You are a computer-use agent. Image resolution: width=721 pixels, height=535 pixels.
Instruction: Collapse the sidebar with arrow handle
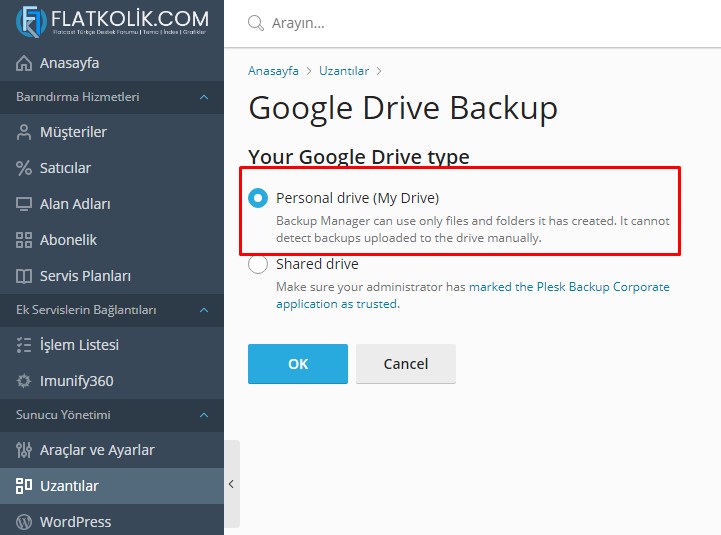point(232,484)
